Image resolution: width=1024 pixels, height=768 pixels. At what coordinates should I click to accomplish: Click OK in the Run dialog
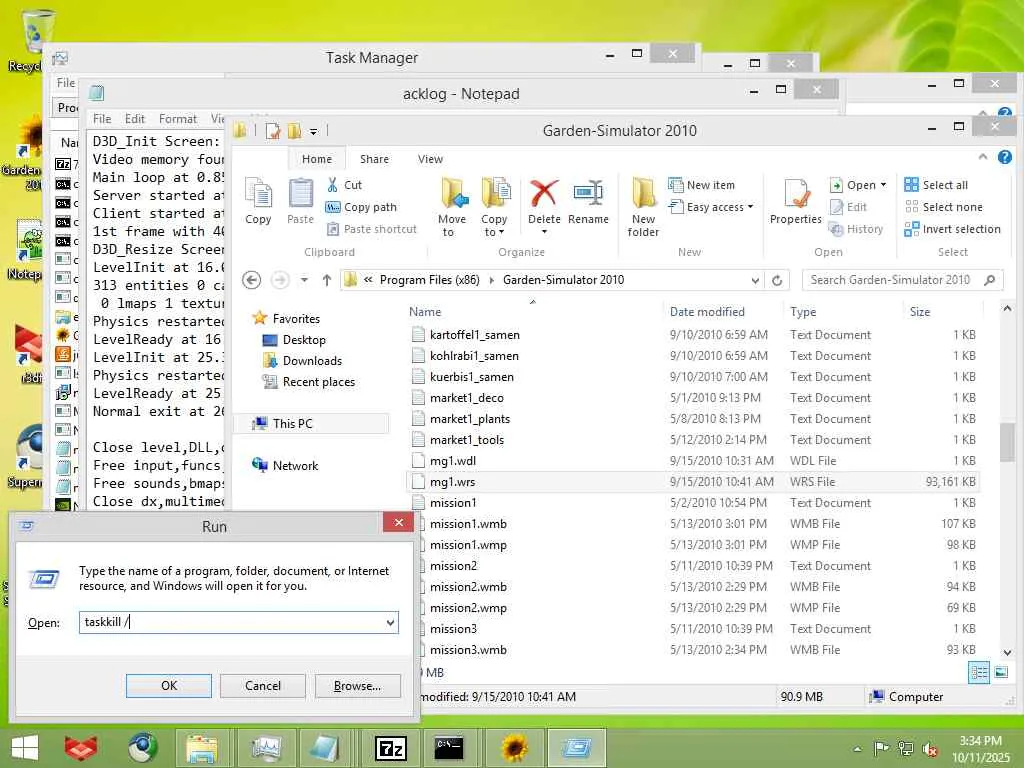[168, 686]
